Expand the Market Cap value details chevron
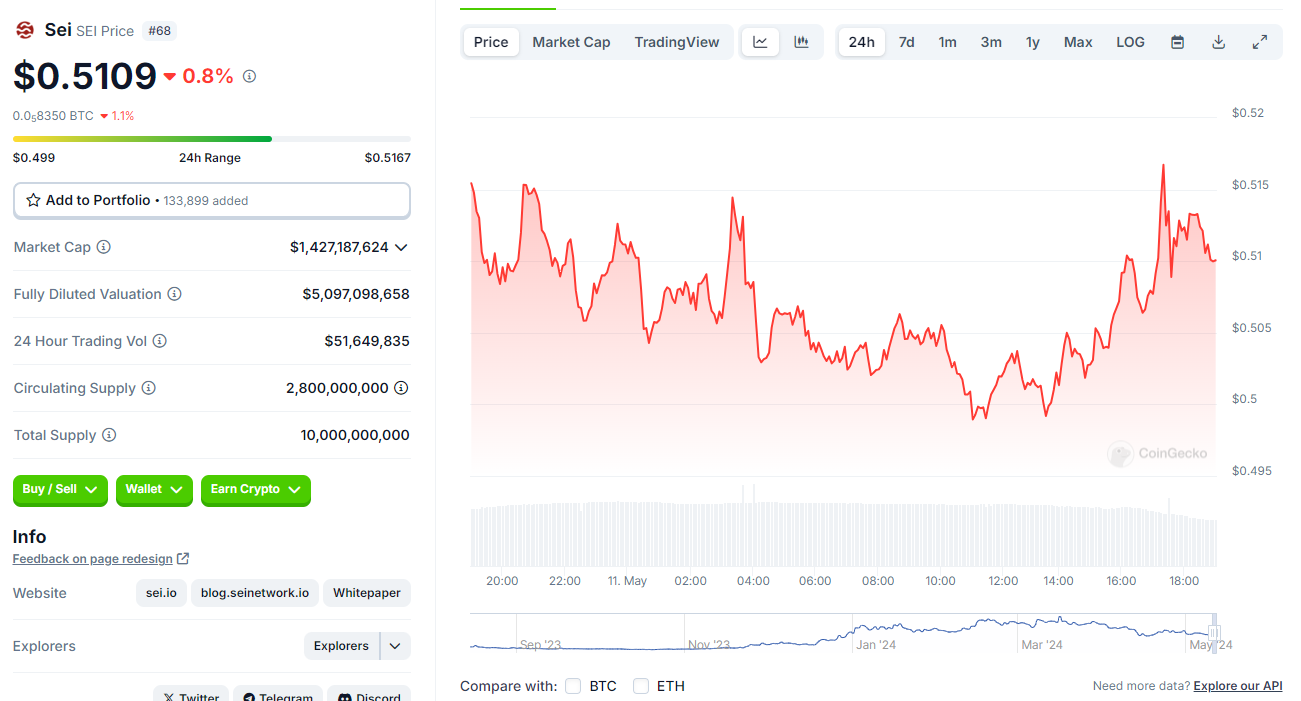The image size is (1301, 701). pos(401,247)
